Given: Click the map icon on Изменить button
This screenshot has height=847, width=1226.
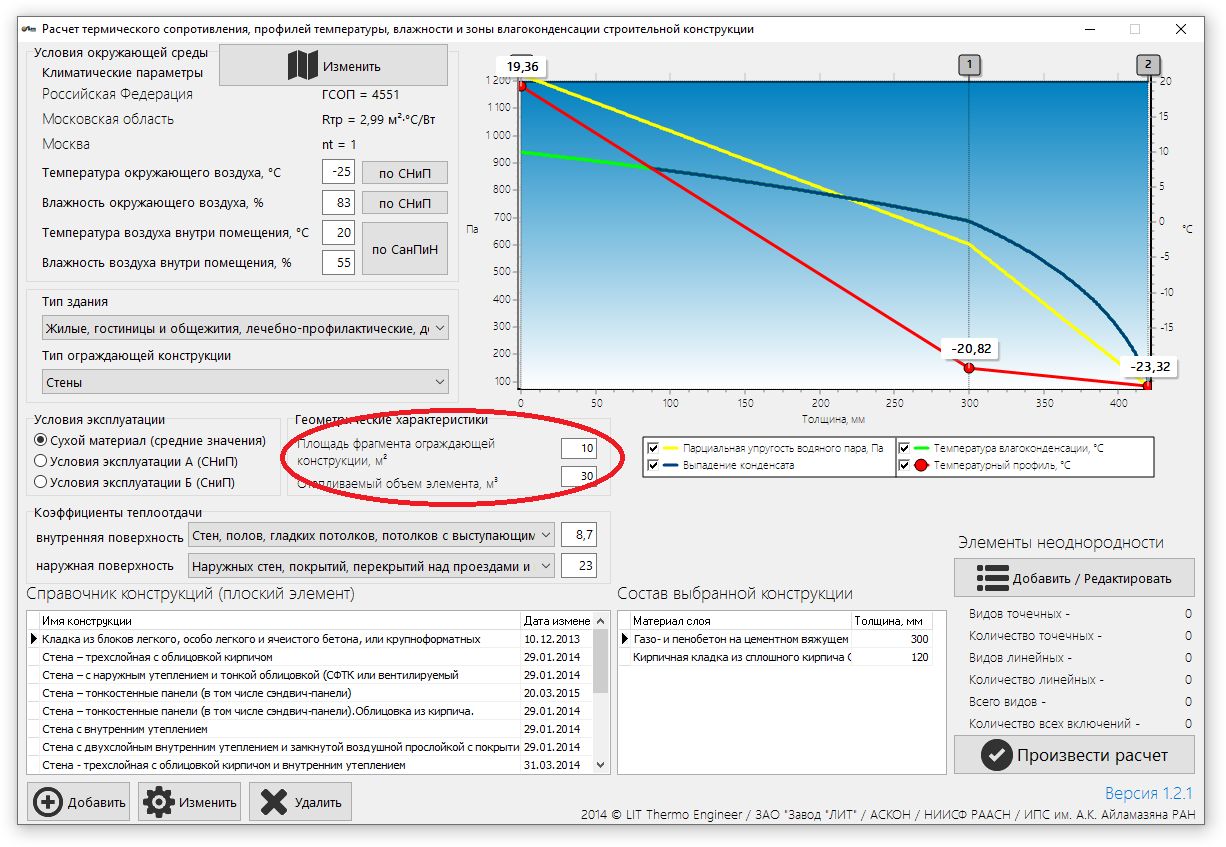Looking at the screenshot, I should pos(303,66).
